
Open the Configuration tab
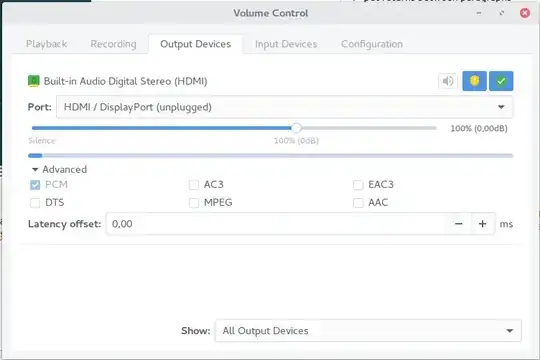(372, 44)
